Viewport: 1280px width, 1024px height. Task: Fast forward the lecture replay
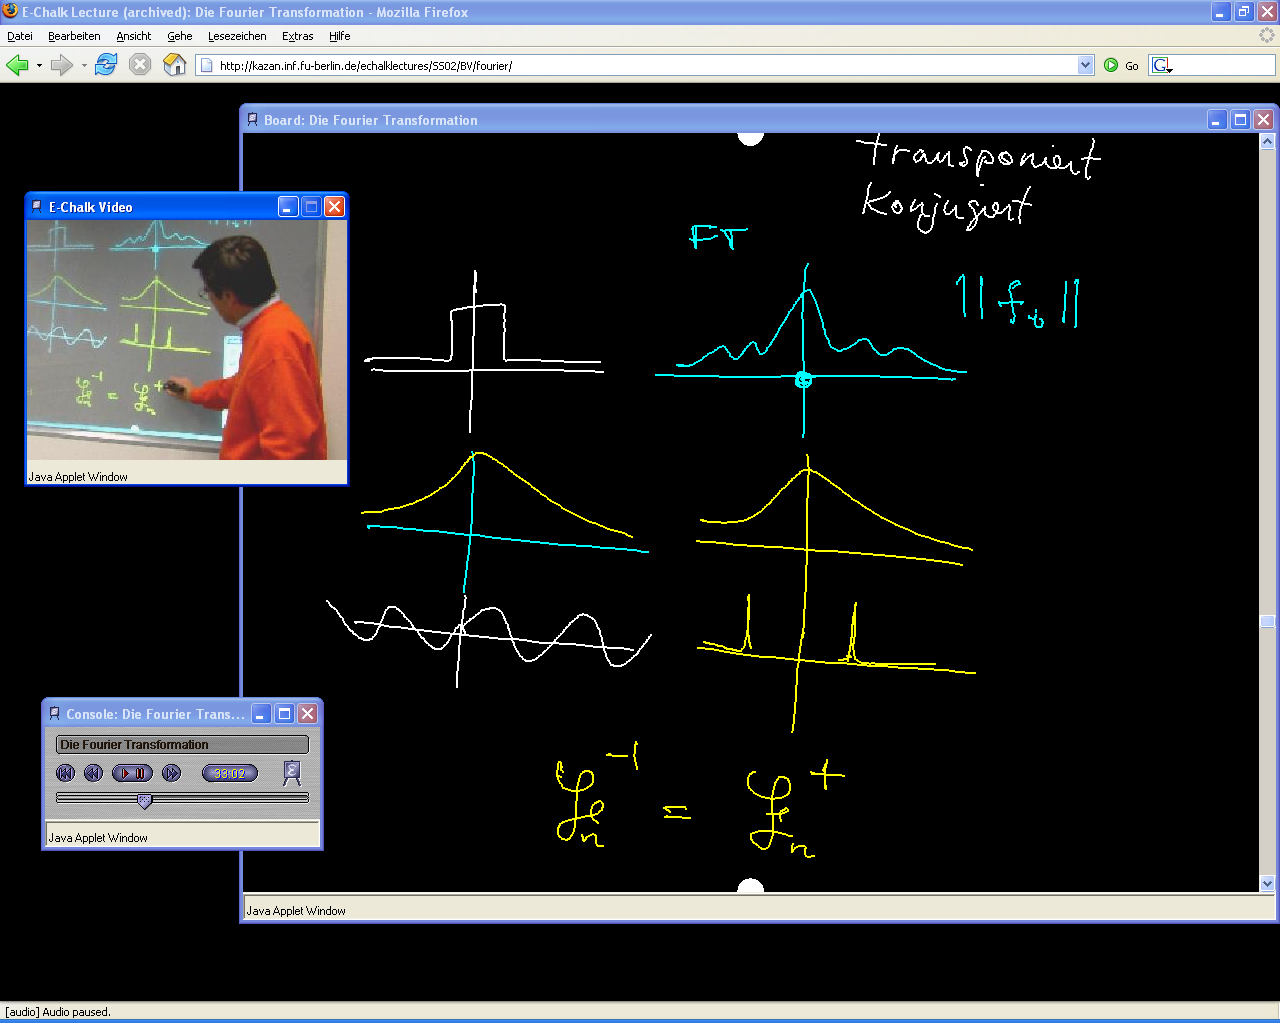coord(172,773)
